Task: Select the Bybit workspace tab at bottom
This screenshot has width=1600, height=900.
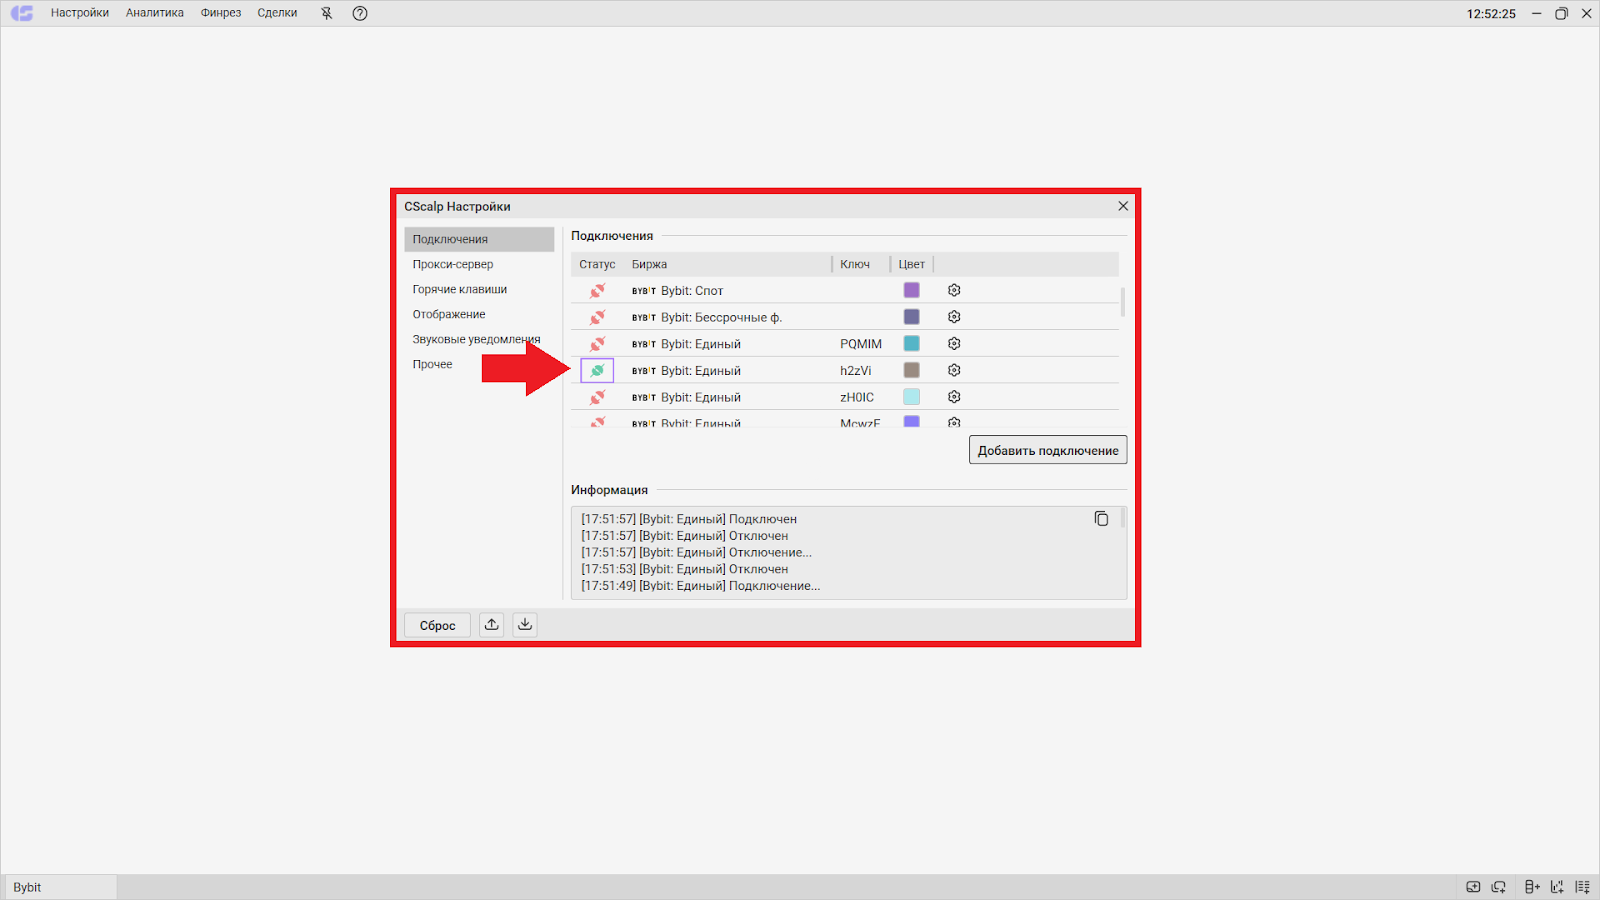Action: [x=60, y=887]
